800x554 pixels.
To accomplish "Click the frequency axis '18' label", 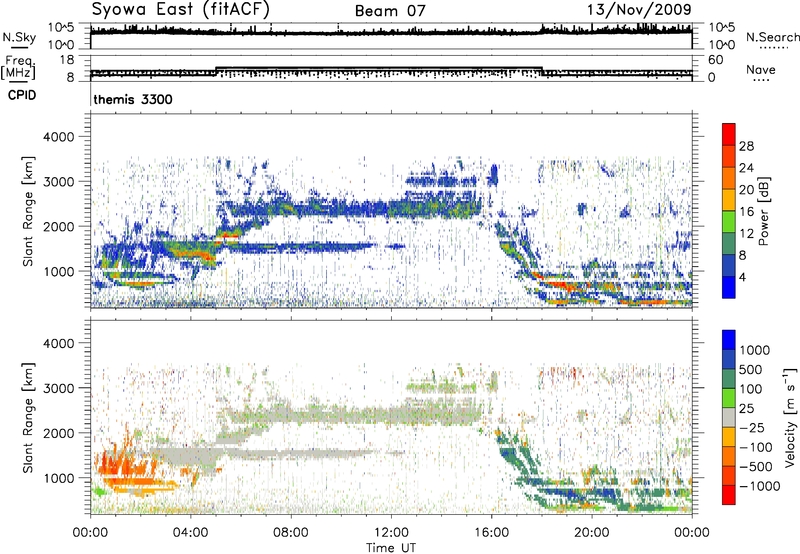I will pos(66,60).
